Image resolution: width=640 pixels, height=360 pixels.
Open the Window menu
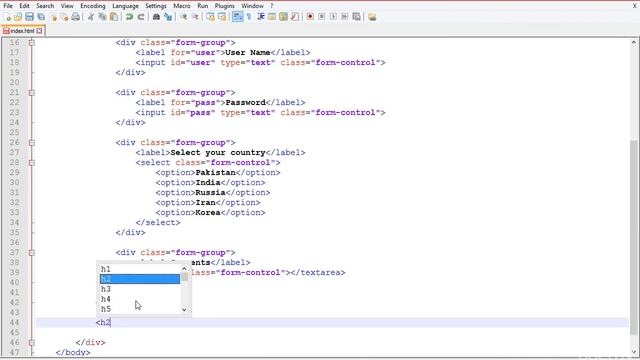252,6
